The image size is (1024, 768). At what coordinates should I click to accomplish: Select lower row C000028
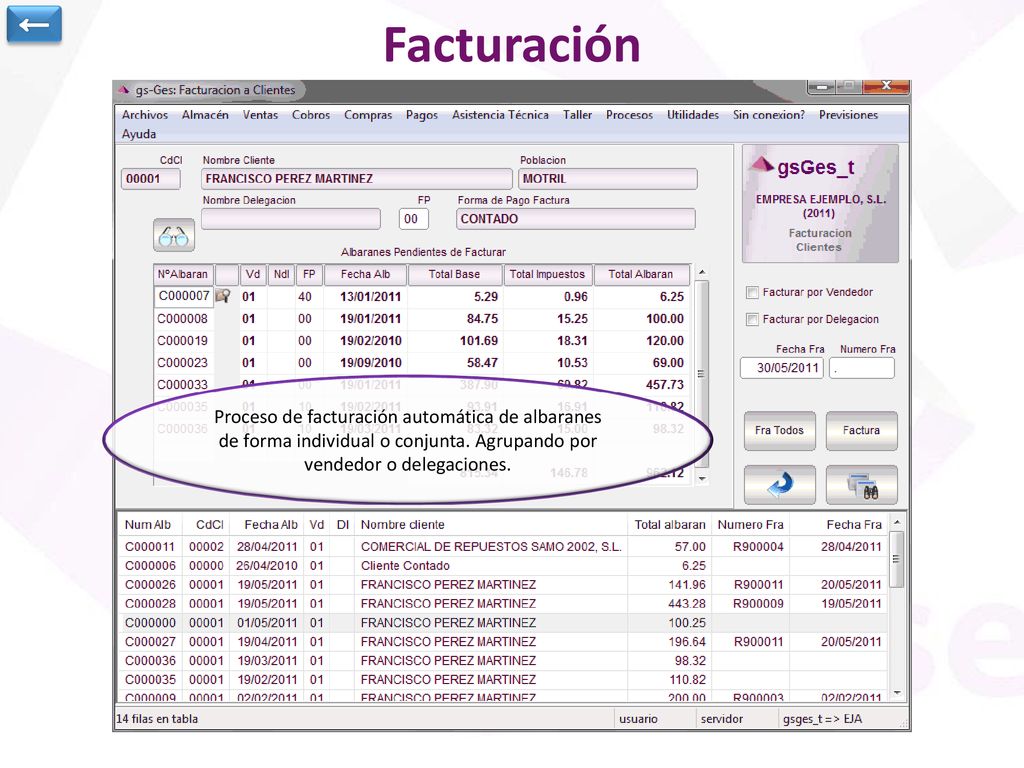(x=503, y=603)
